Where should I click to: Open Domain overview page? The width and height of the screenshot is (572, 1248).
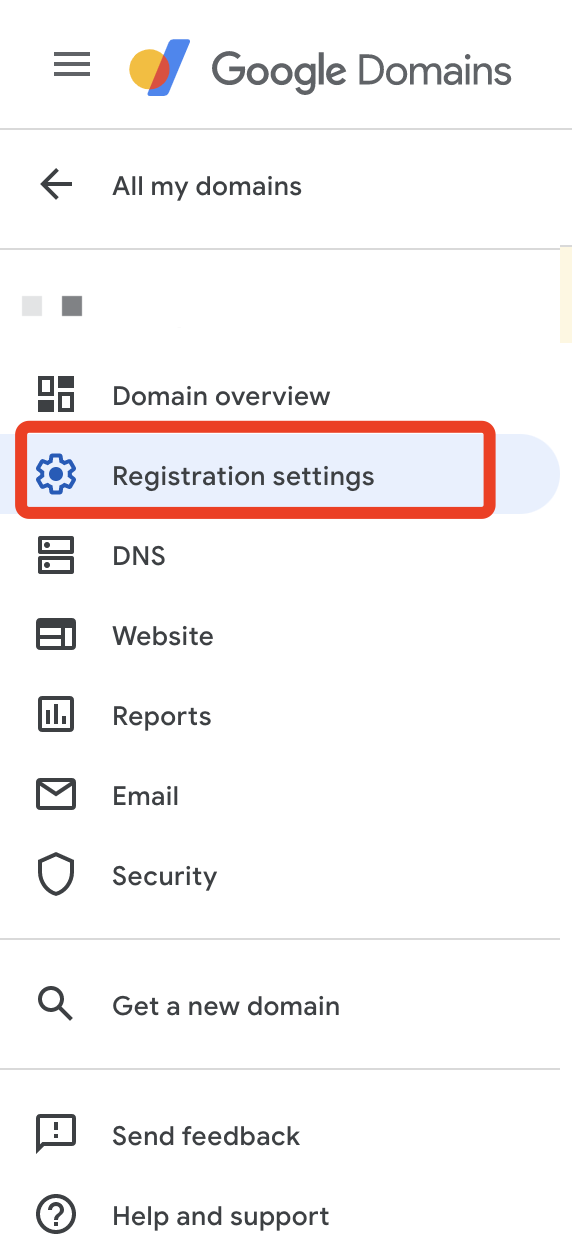coord(221,396)
